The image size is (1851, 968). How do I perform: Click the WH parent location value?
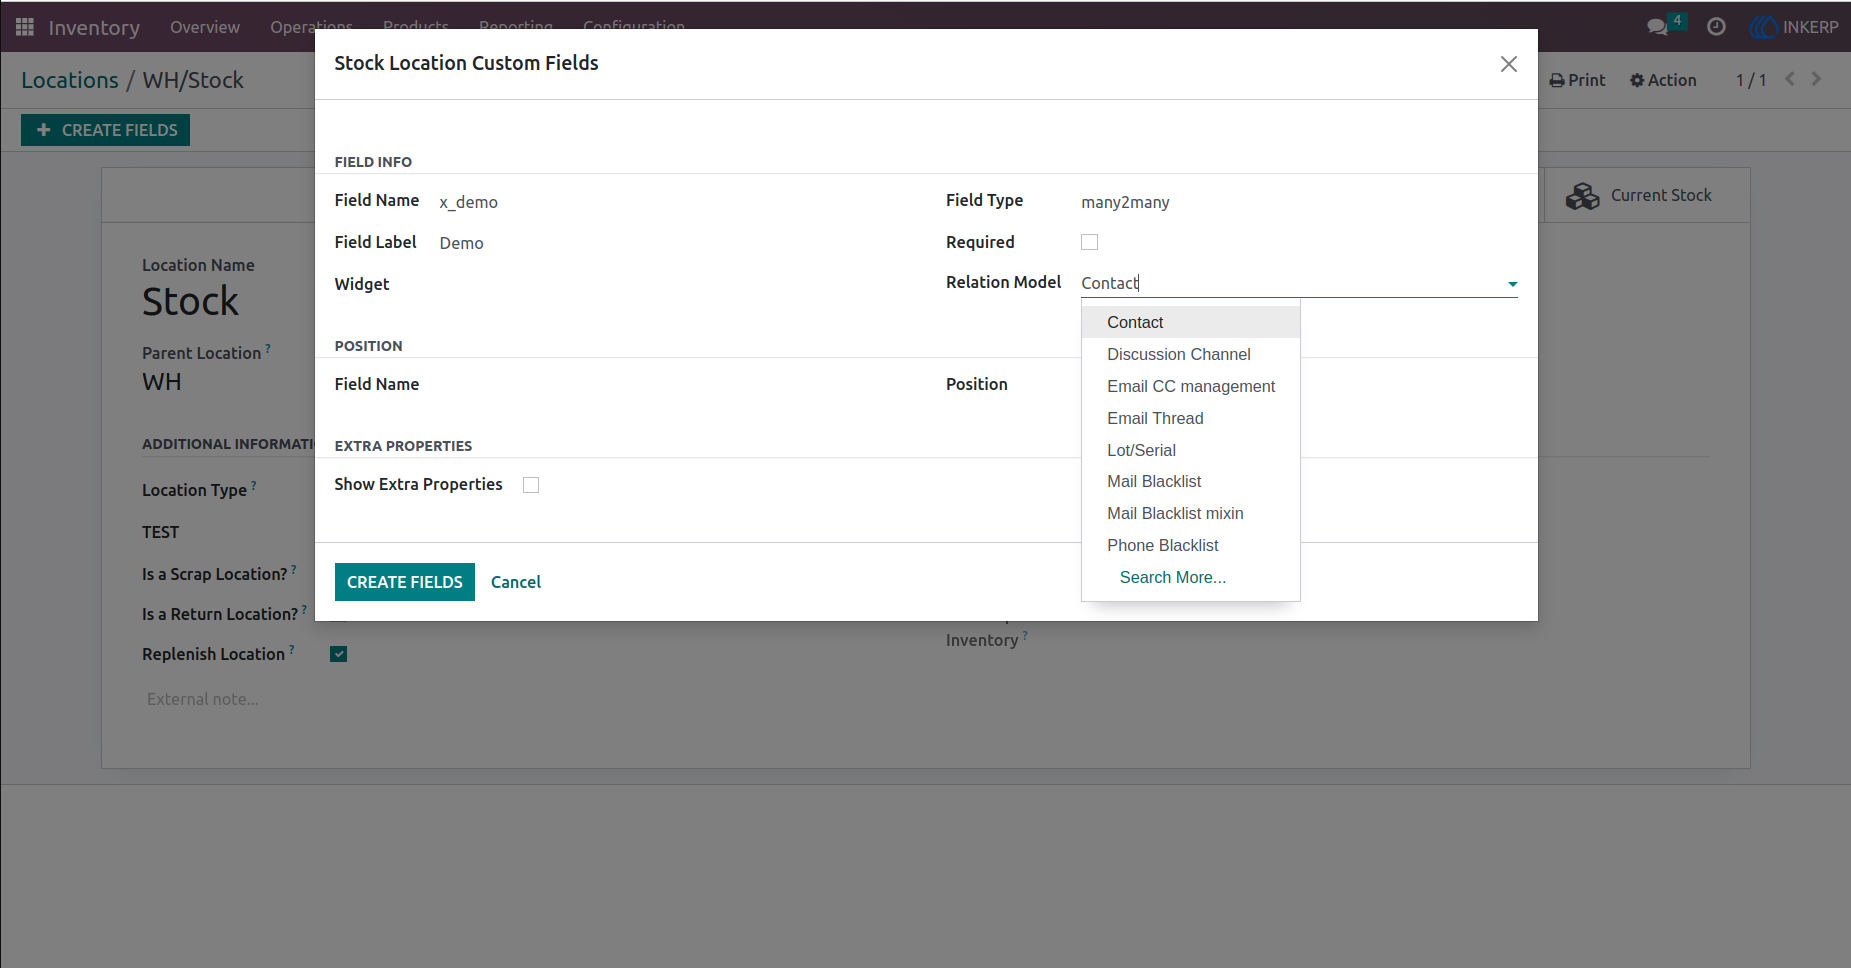coord(162,382)
